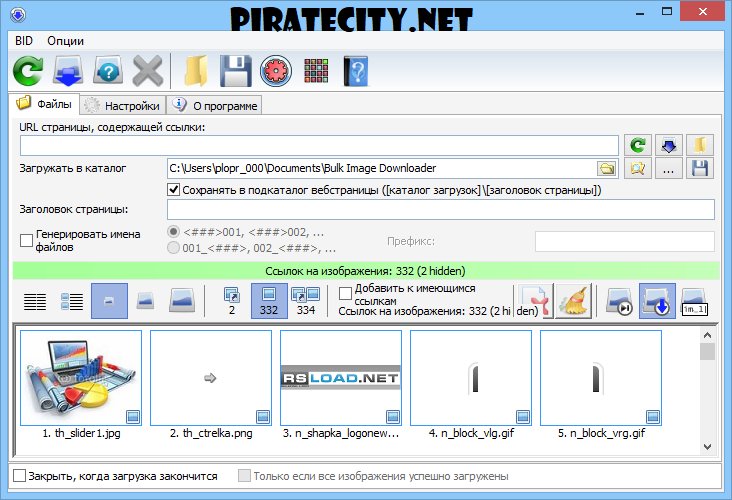Click the green links count status bar
The width and height of the screenshot is (732, 500).
[x=366, y=271]
